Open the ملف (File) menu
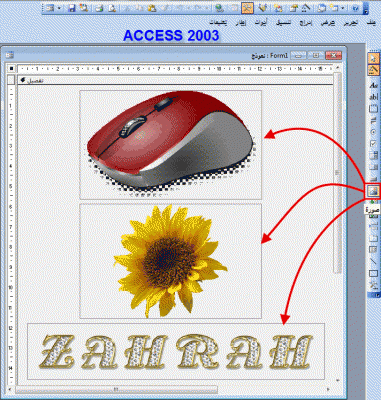Image resolution: width=381 pixels, height=400 pixels. pos(370,23)
